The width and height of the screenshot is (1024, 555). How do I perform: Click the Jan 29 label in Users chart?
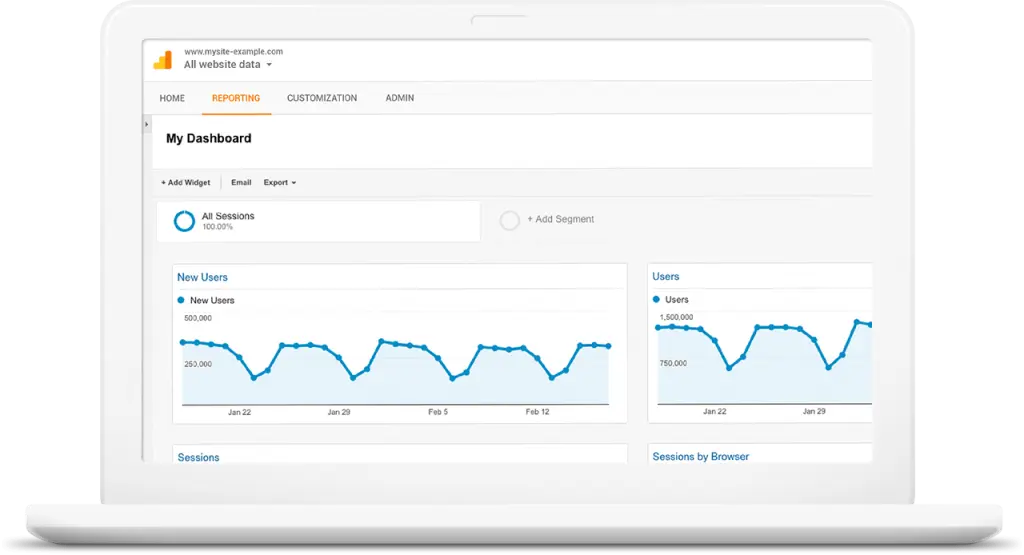pyautogui.click(x=814, y=412)
